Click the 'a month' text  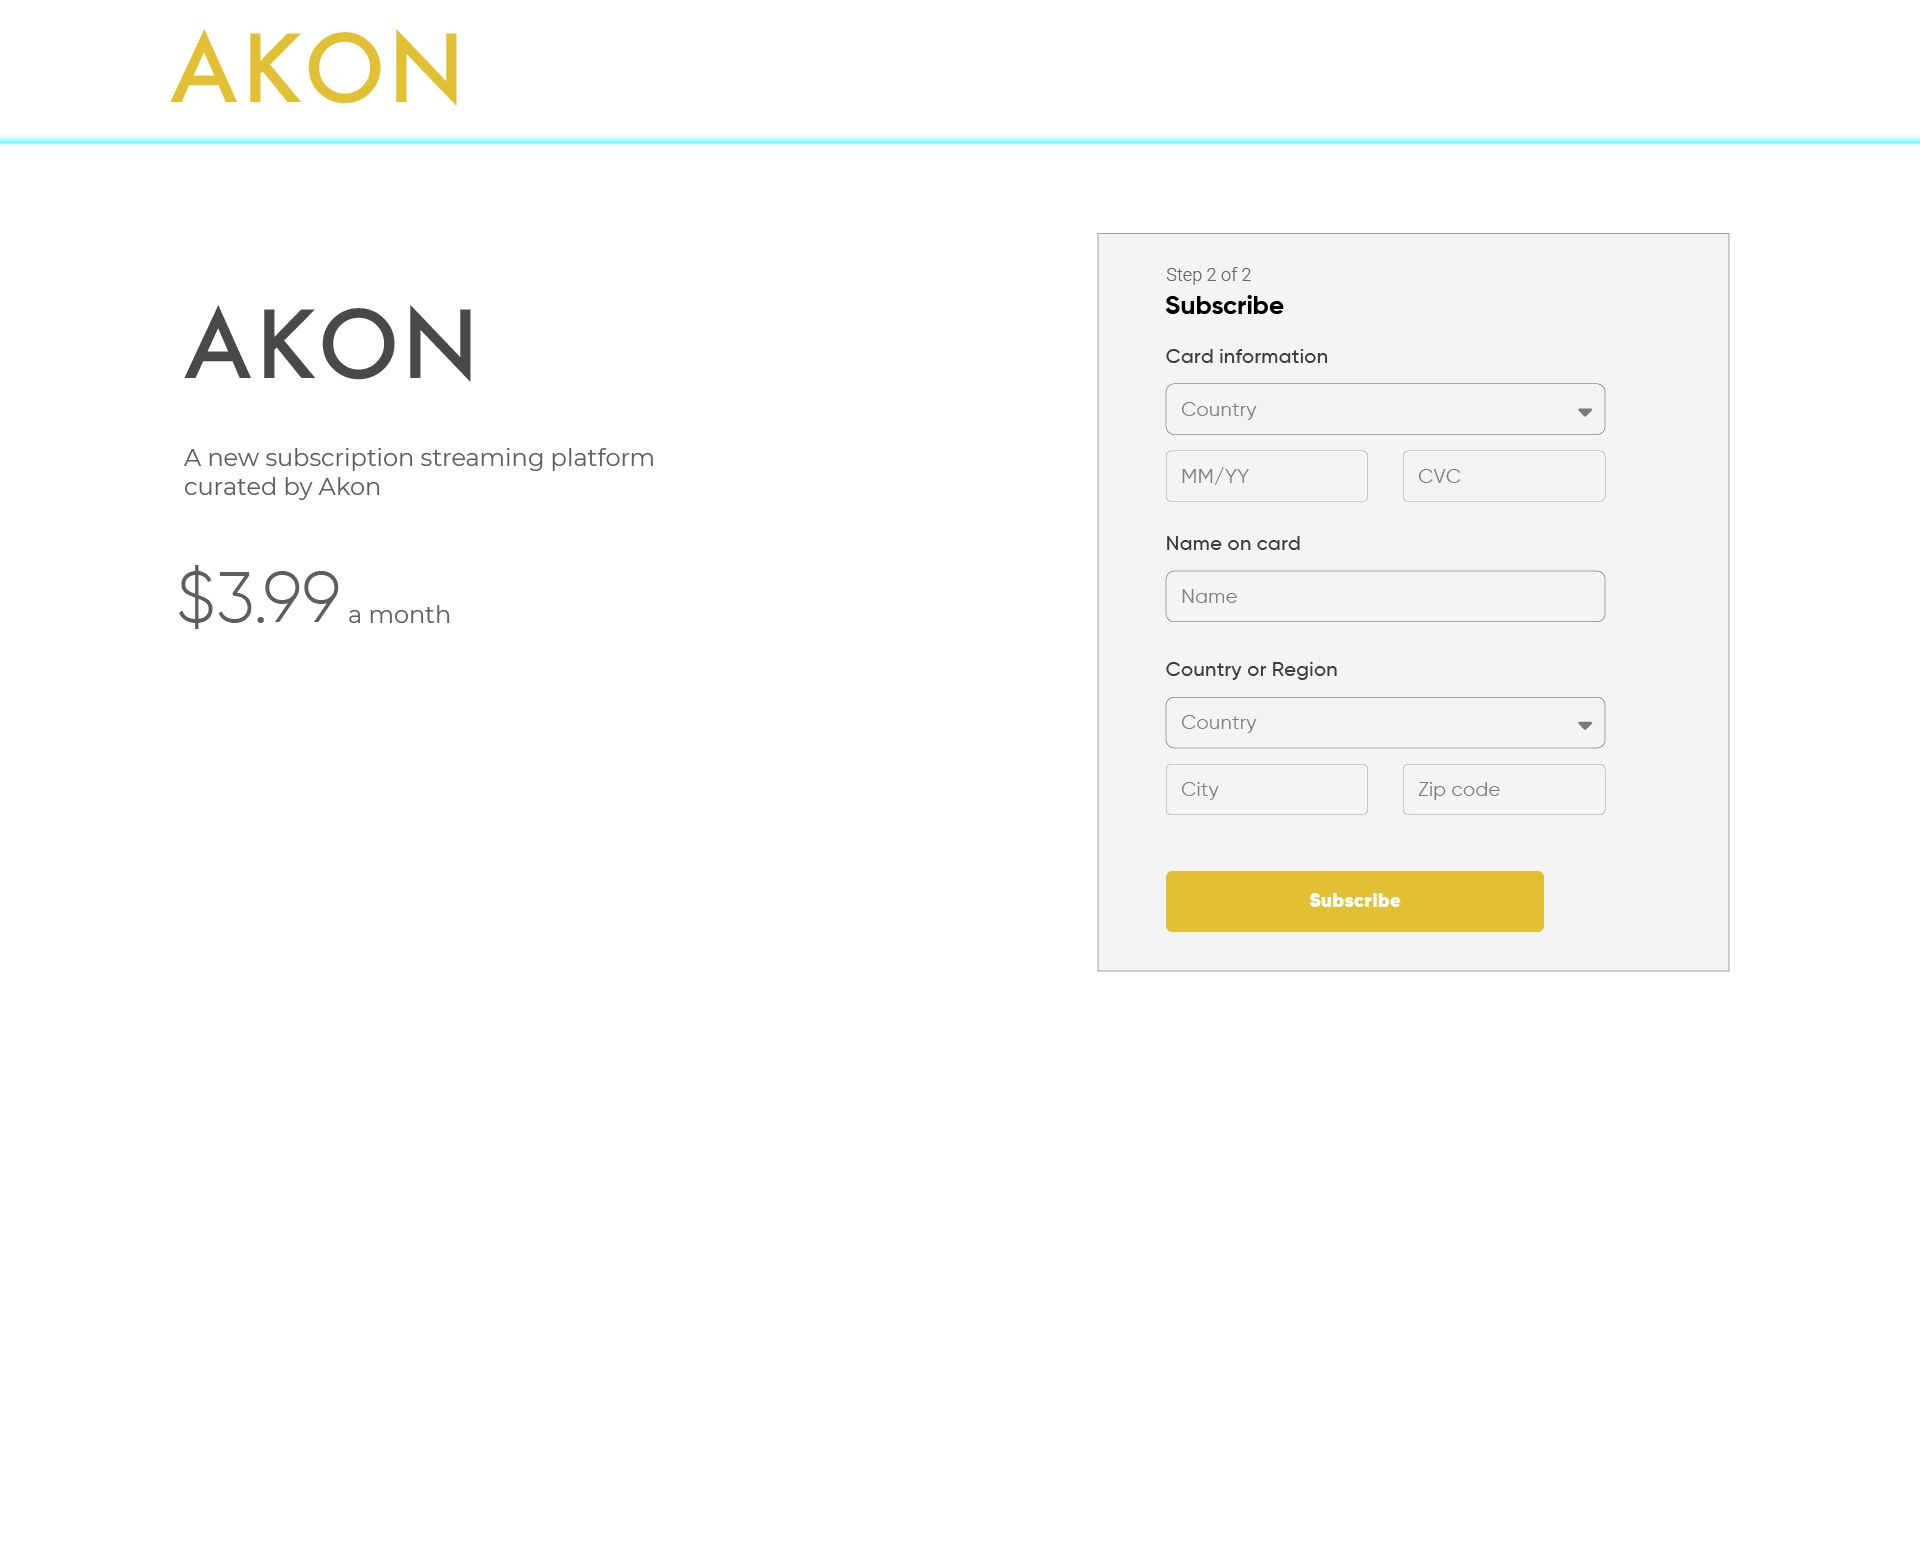(399, 615)
